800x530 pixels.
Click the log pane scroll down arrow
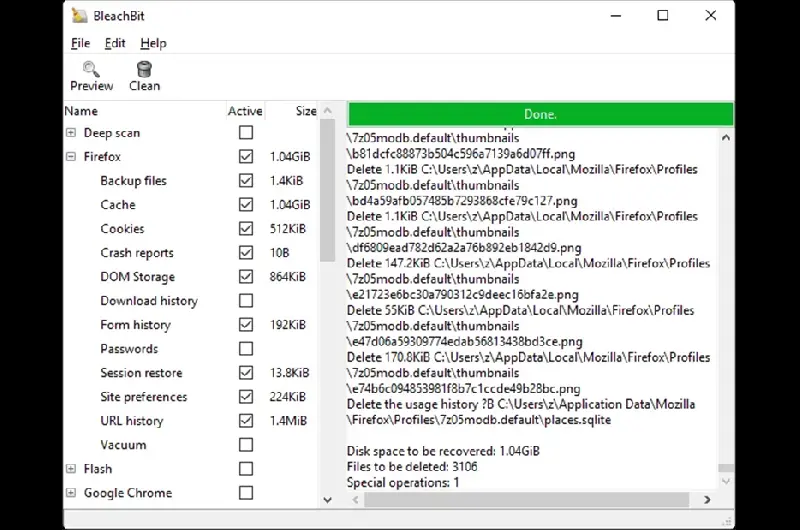(x=726, y=481)
